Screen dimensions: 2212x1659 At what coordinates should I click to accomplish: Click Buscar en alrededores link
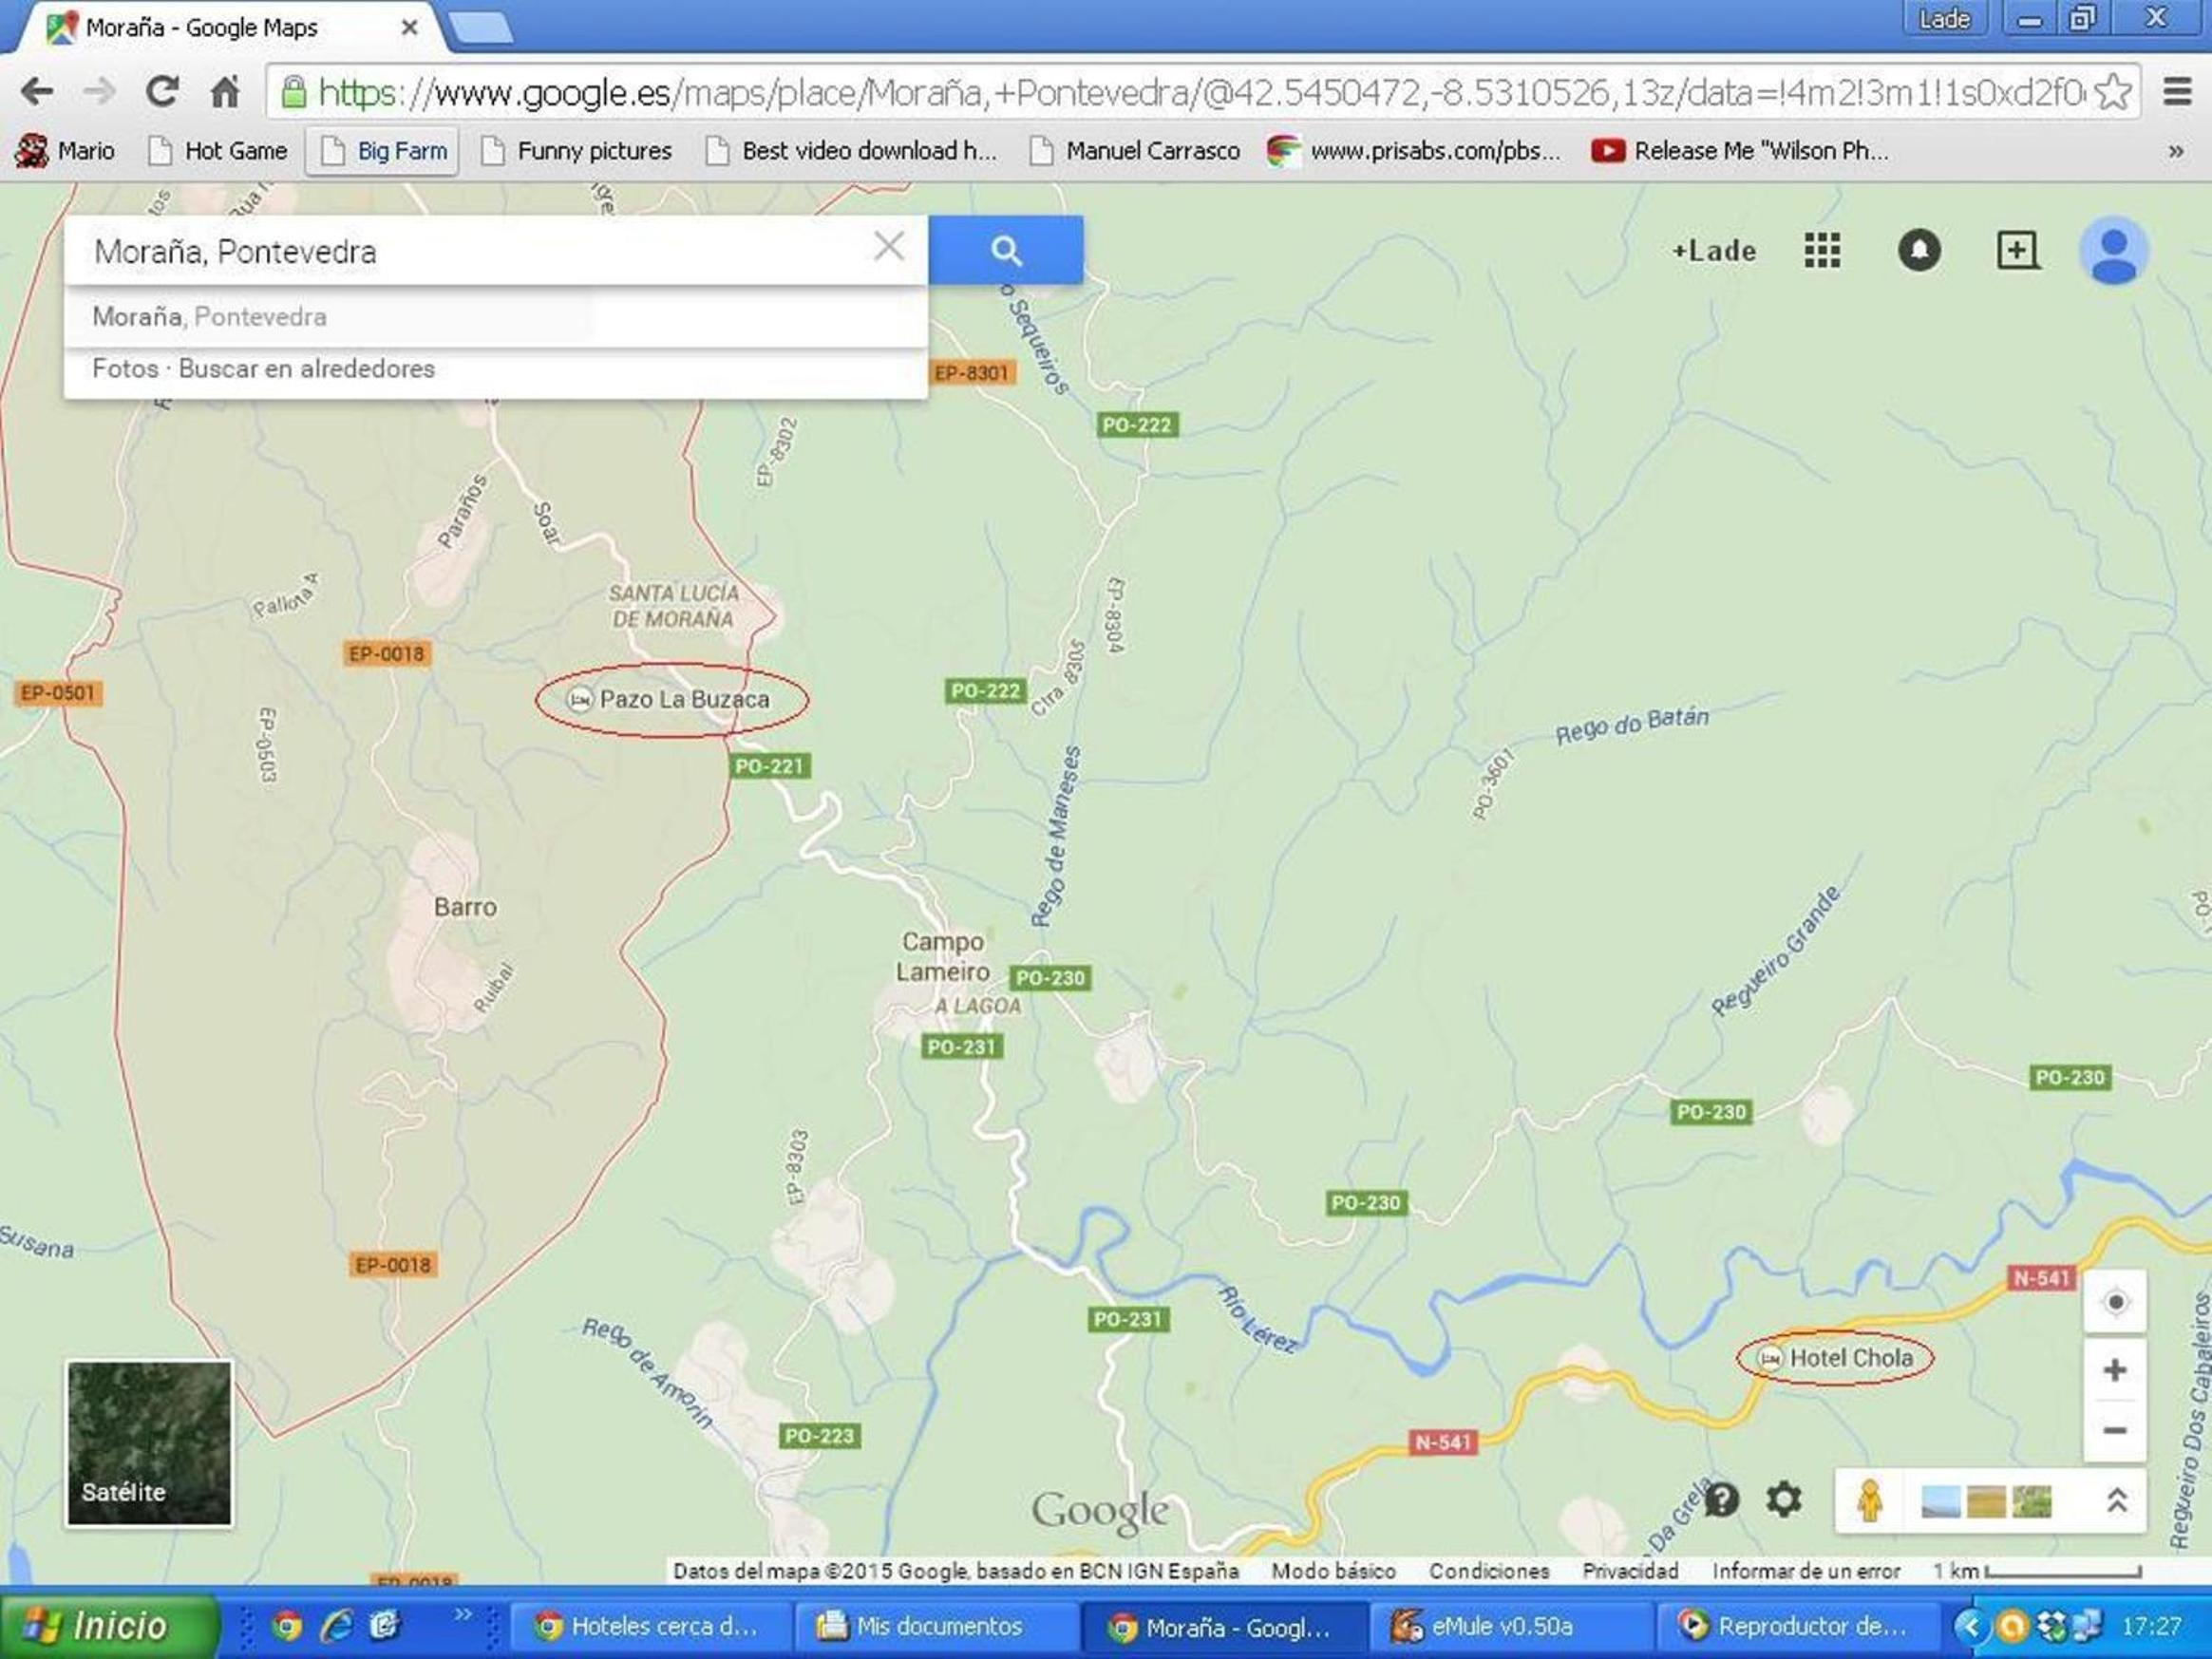tap(306, 369)
